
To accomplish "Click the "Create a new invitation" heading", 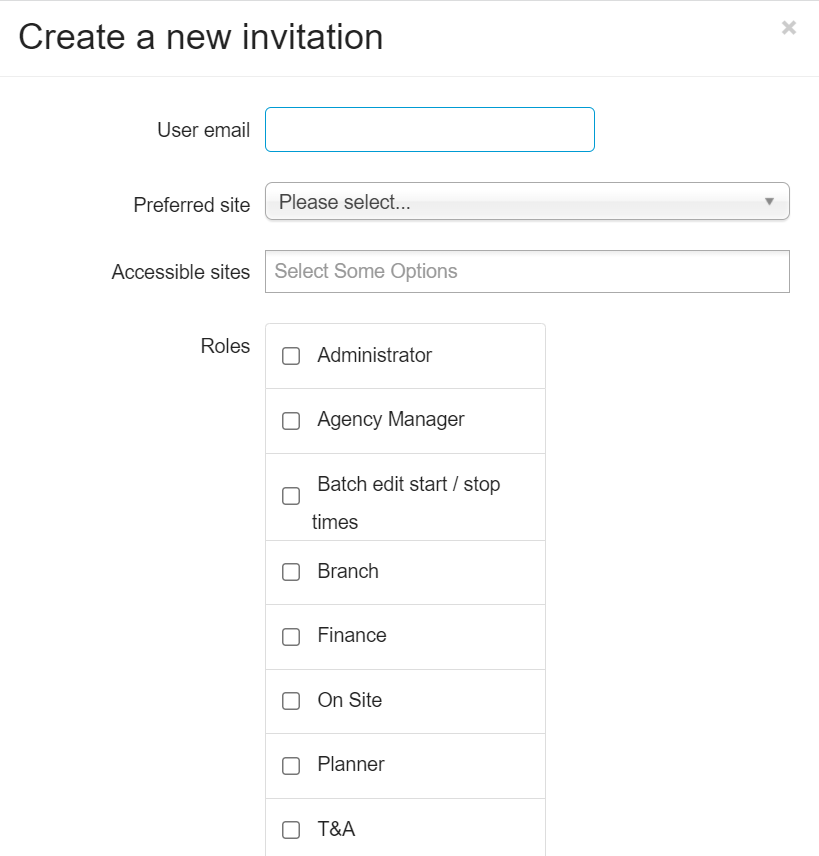I will [201, 37].
